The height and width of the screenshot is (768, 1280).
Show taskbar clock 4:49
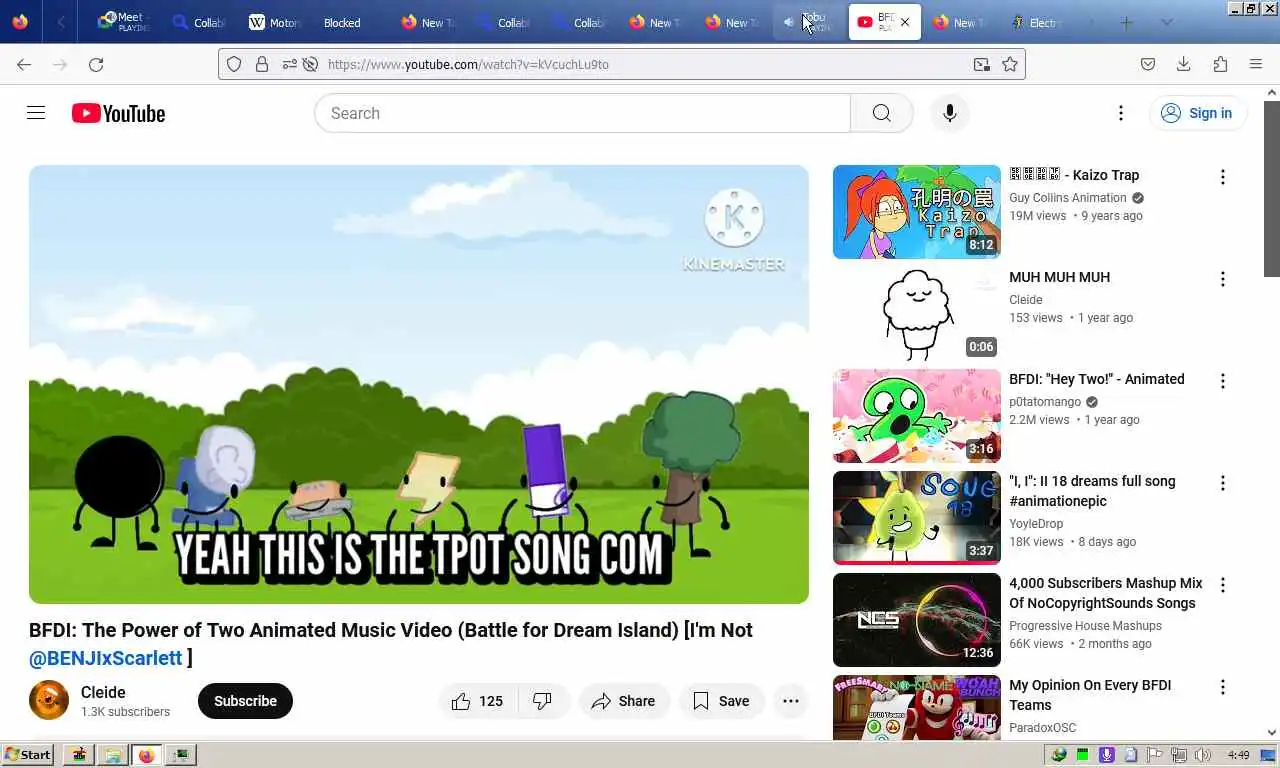[1238, 755]
